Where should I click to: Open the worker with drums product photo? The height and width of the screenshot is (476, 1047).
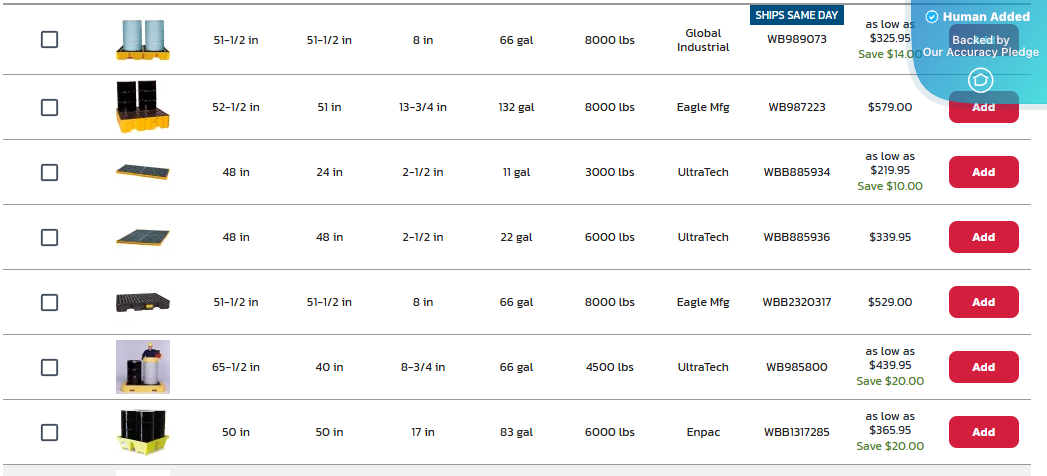pyautogui.click(x=143, y=367)
